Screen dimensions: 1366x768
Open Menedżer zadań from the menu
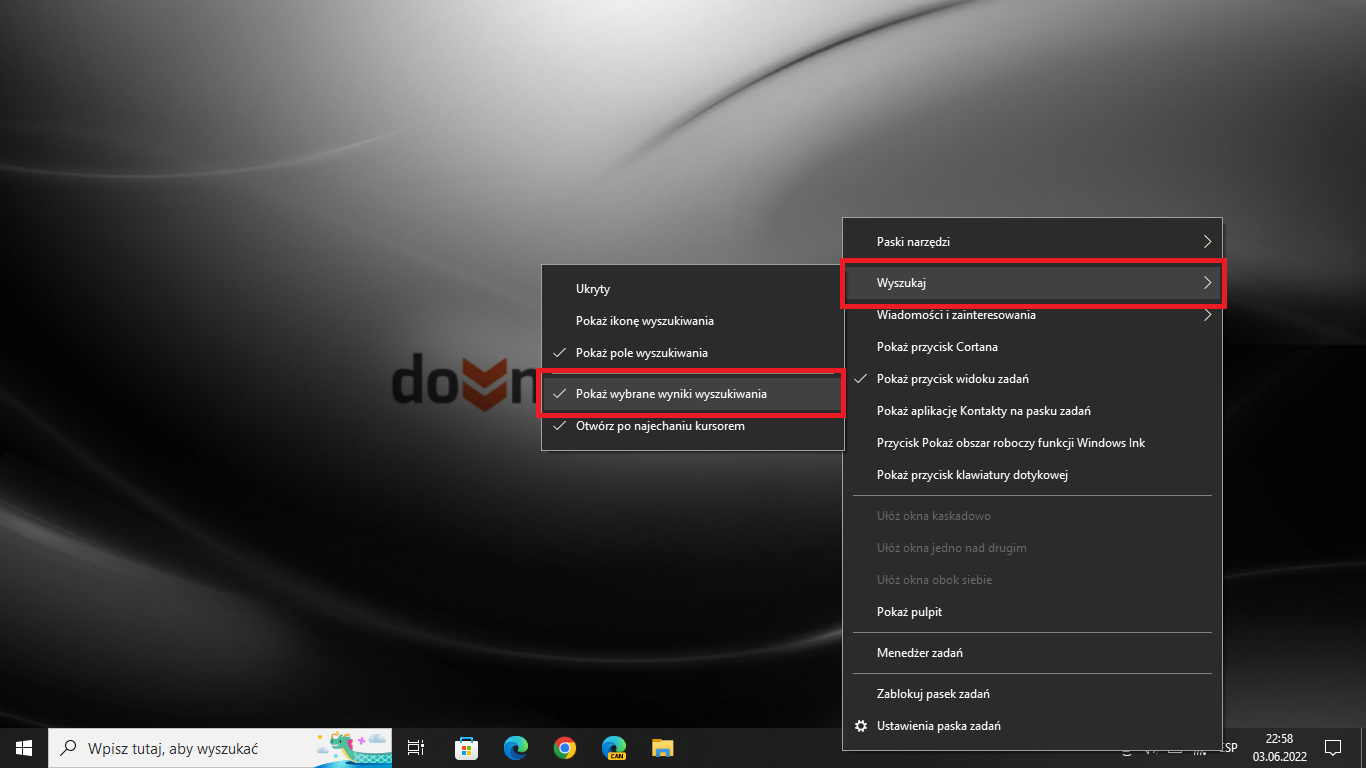(x=1032, y=653)
